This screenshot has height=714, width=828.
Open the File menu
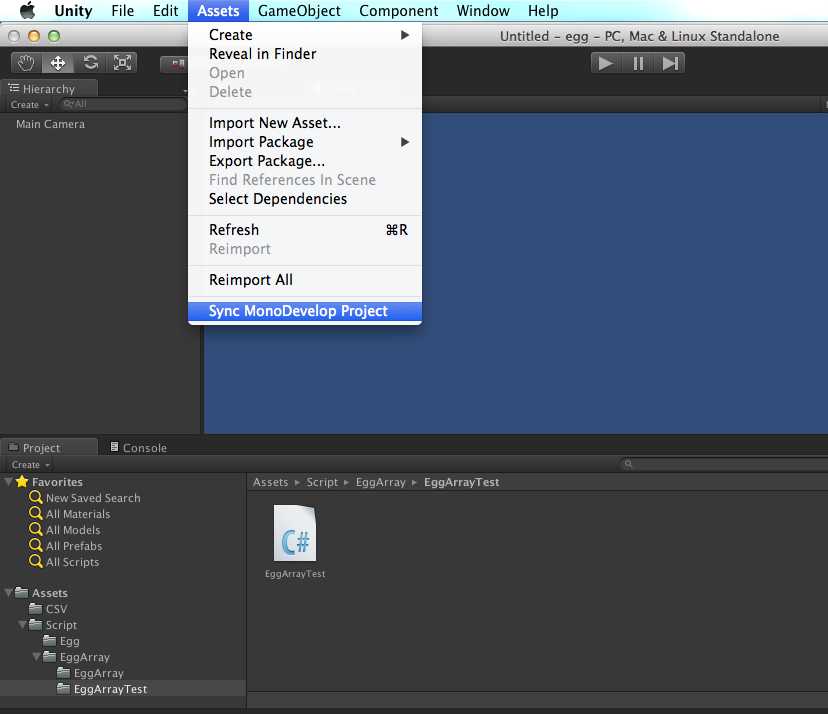click(x=123, y=11)
